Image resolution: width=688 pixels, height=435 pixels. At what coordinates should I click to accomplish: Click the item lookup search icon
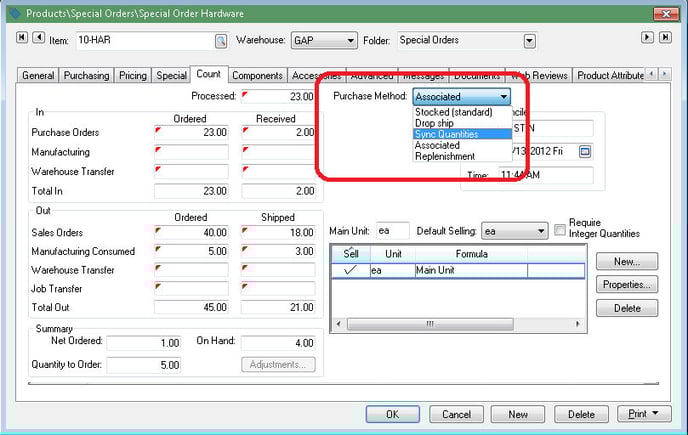[220, 41]
